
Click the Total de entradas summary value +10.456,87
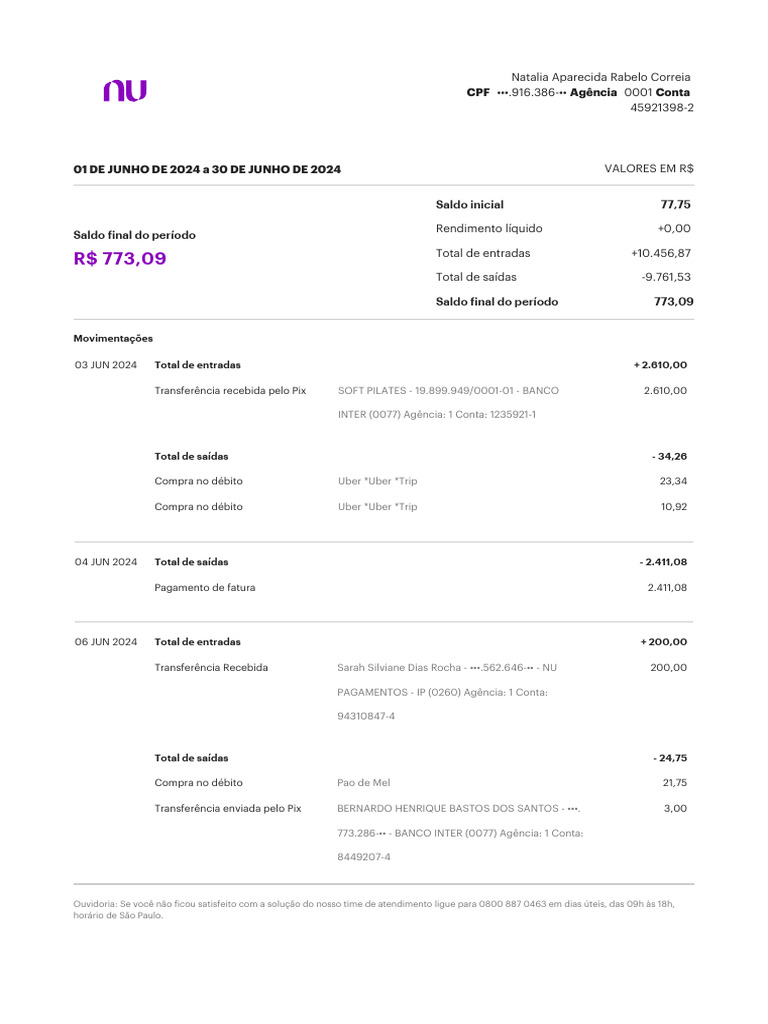(654, 253)
